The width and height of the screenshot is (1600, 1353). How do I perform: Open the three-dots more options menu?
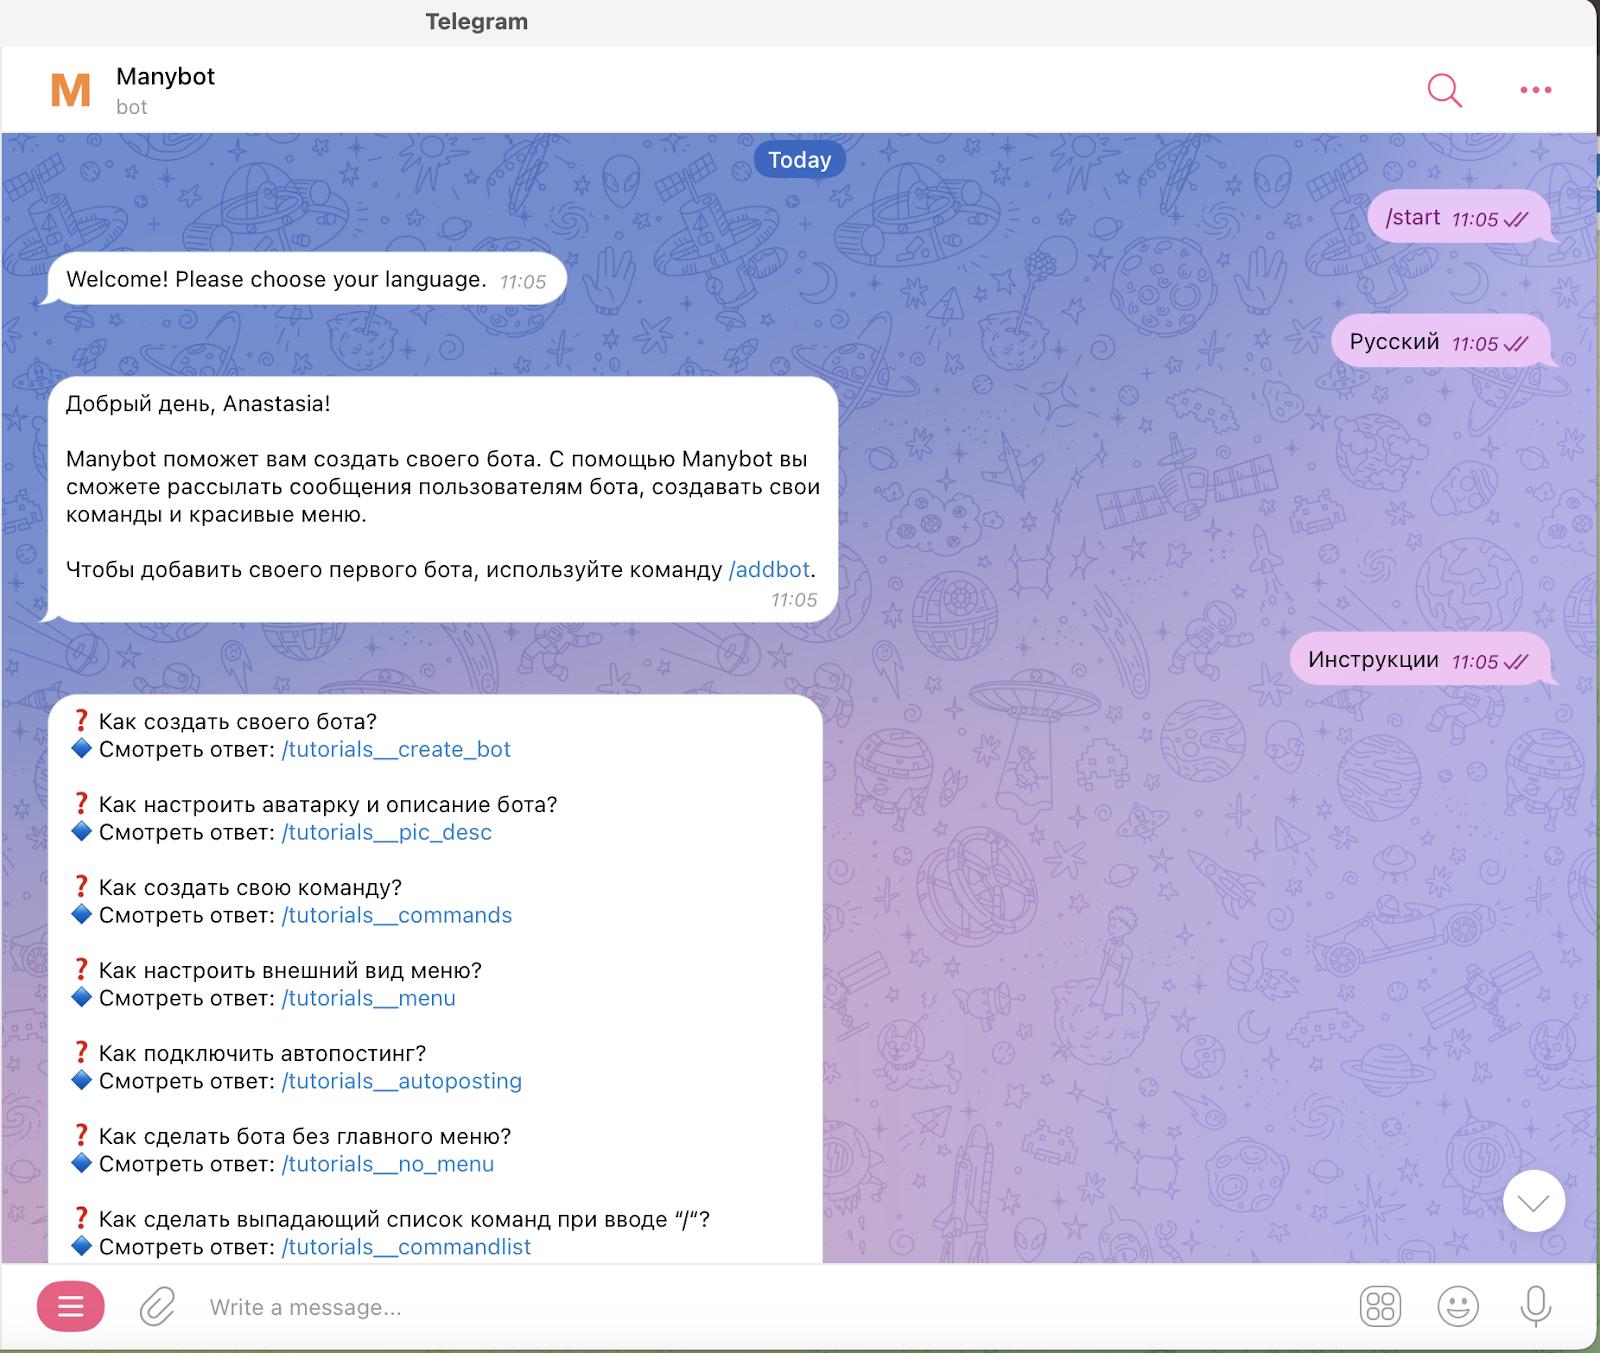click(x=1535, y=90)
